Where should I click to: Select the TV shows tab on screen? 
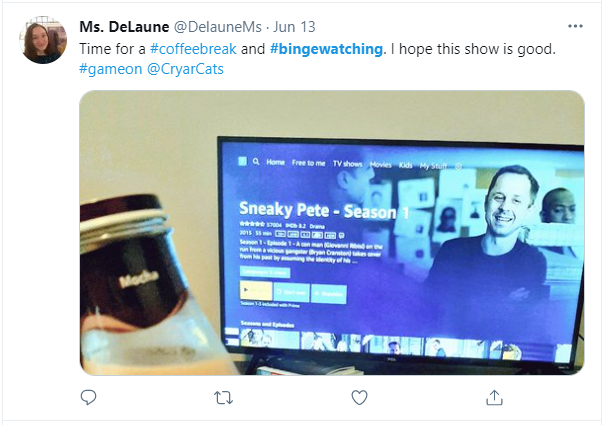coord(348,163)
